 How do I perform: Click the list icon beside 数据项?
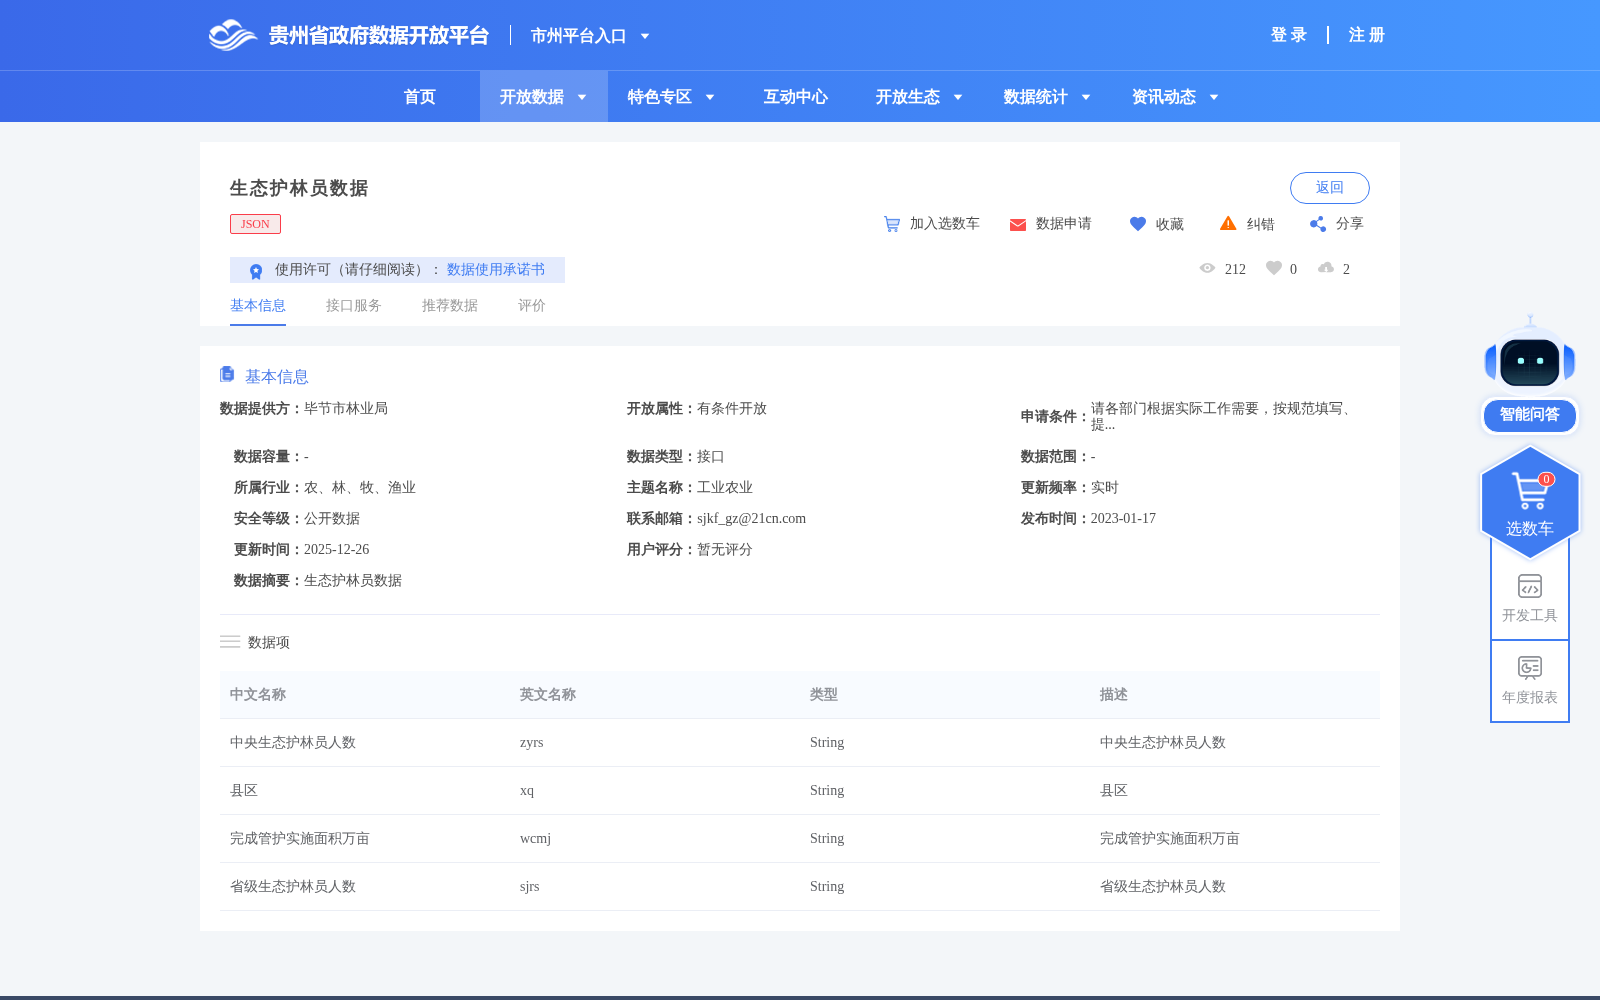230,642
